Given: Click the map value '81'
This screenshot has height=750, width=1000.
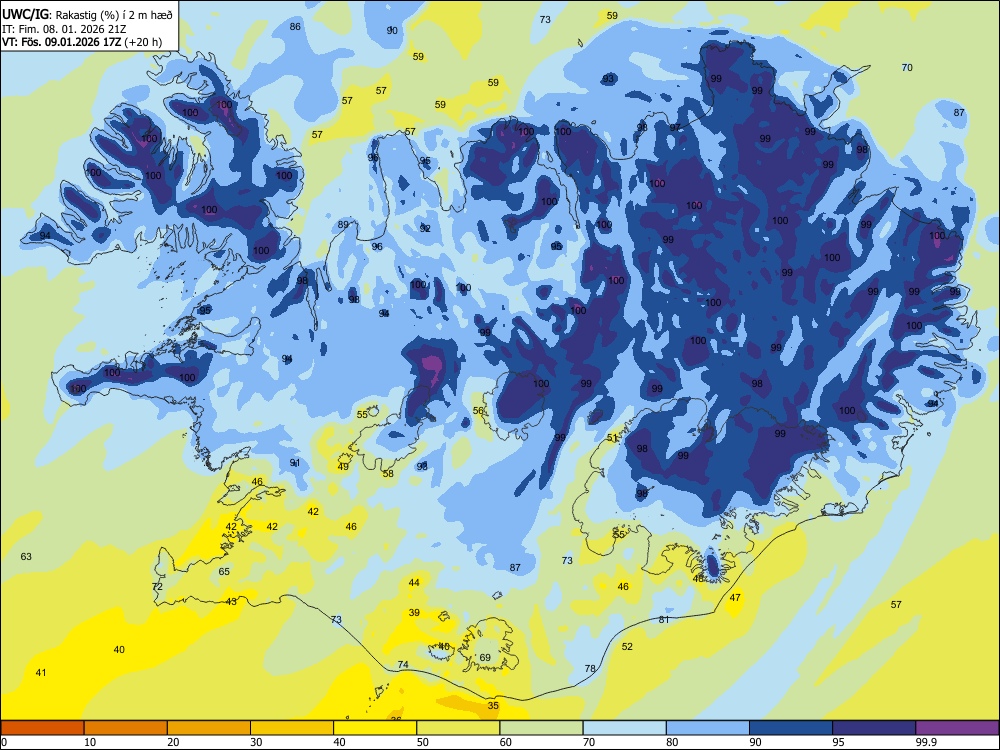Looking at the screenshot, I should click(x=664, y=619).
